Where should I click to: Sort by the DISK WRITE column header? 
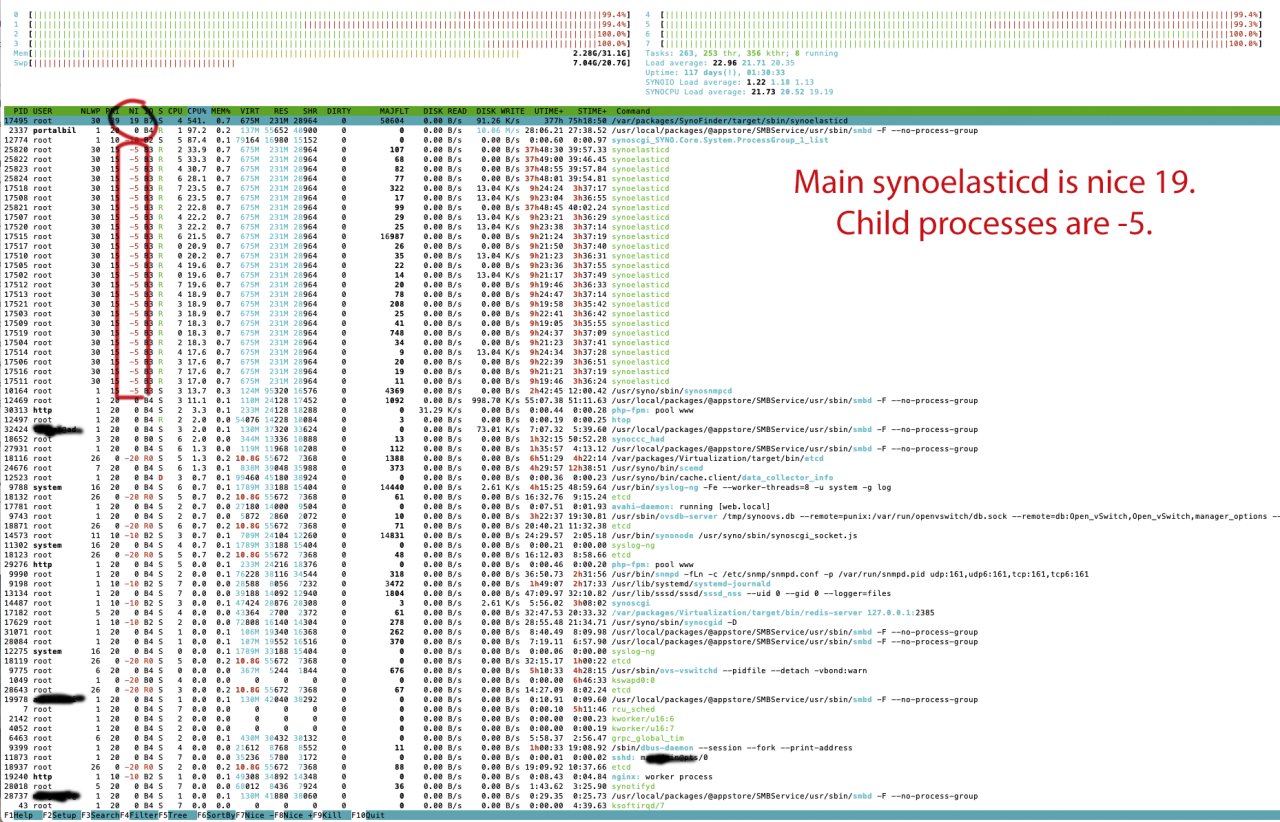click(499, 111)
